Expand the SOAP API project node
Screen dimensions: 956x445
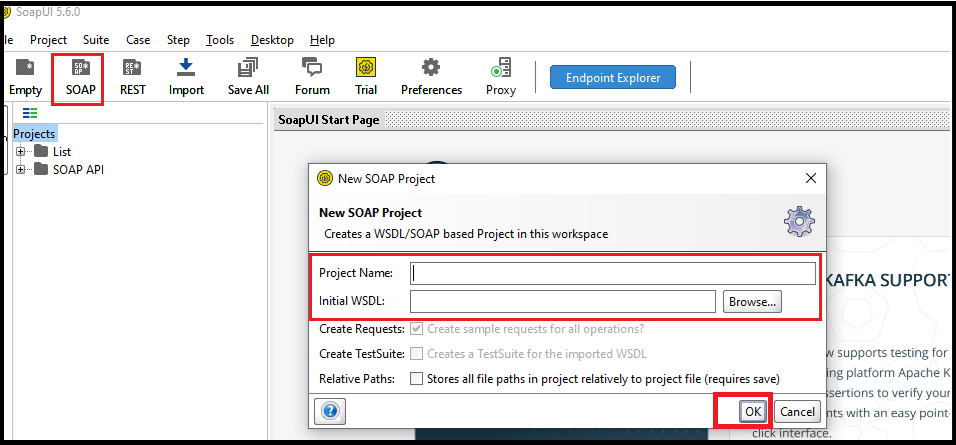tap(21, 170)
